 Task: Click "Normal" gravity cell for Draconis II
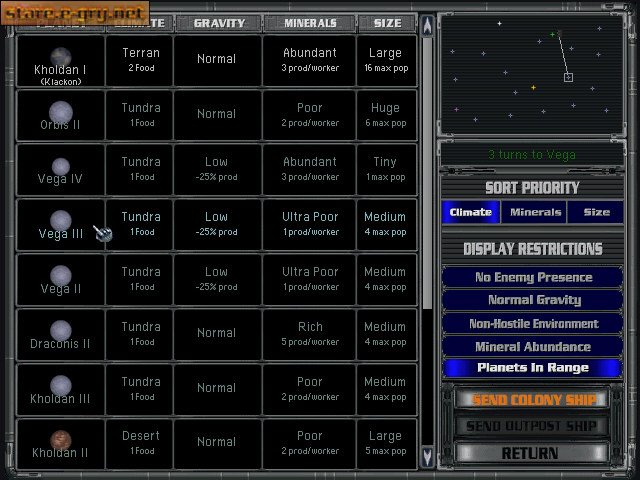(217, 334)
